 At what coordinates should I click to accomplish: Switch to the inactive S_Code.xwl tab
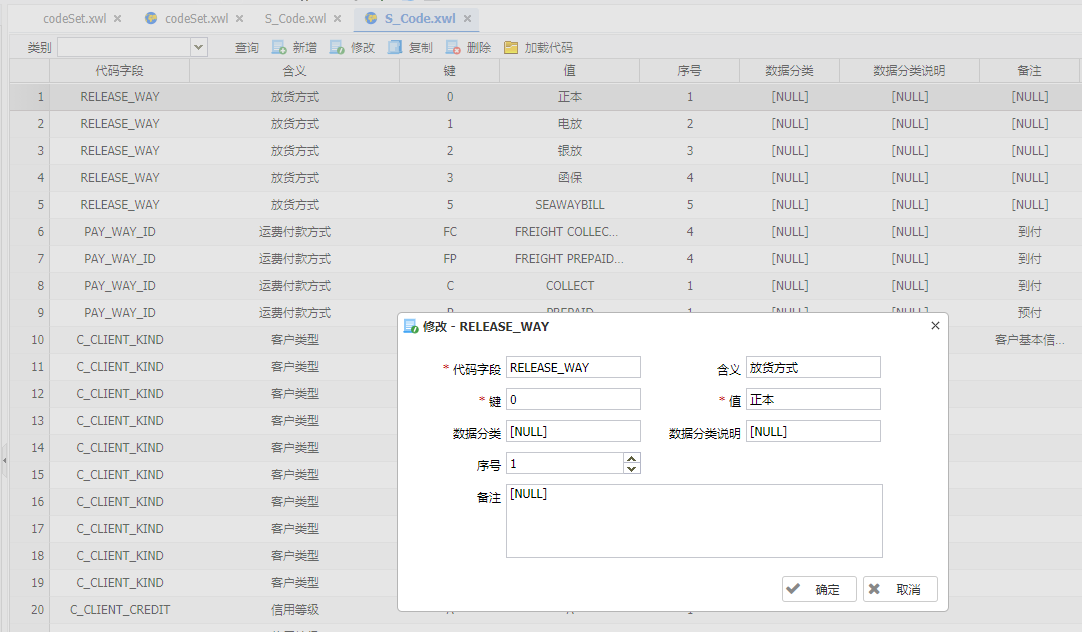(x=295, y=19)
